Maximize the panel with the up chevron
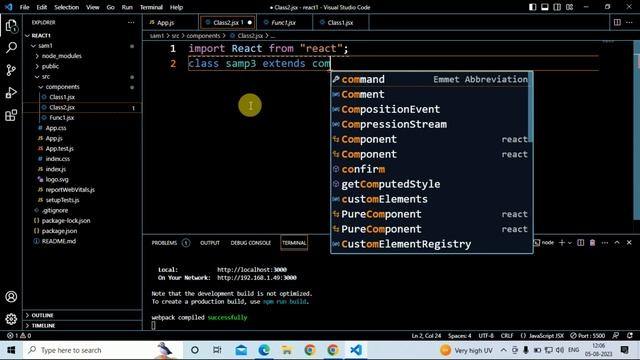Image resolution: width=640 pixels, height=360 pixels. click(x=617, y=242)
